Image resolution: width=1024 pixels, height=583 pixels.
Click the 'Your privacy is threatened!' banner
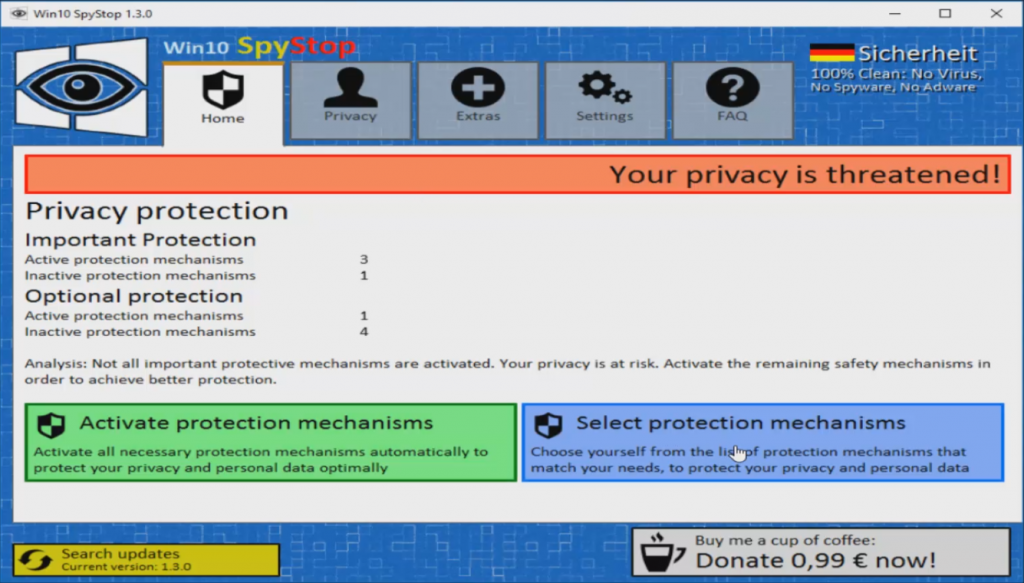517,174
